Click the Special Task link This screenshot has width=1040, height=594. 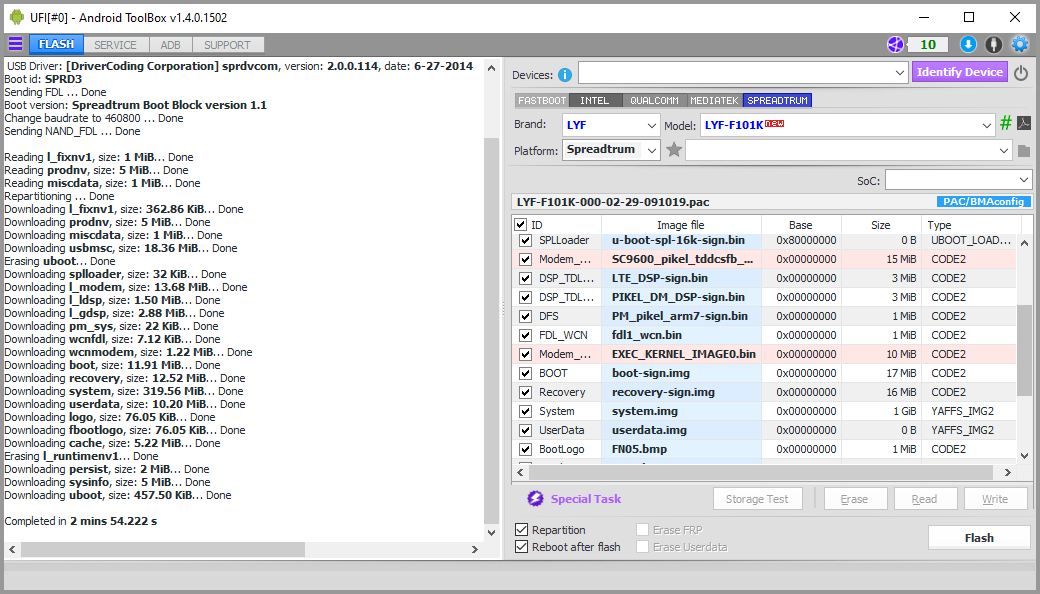click(x=586, y=499)
